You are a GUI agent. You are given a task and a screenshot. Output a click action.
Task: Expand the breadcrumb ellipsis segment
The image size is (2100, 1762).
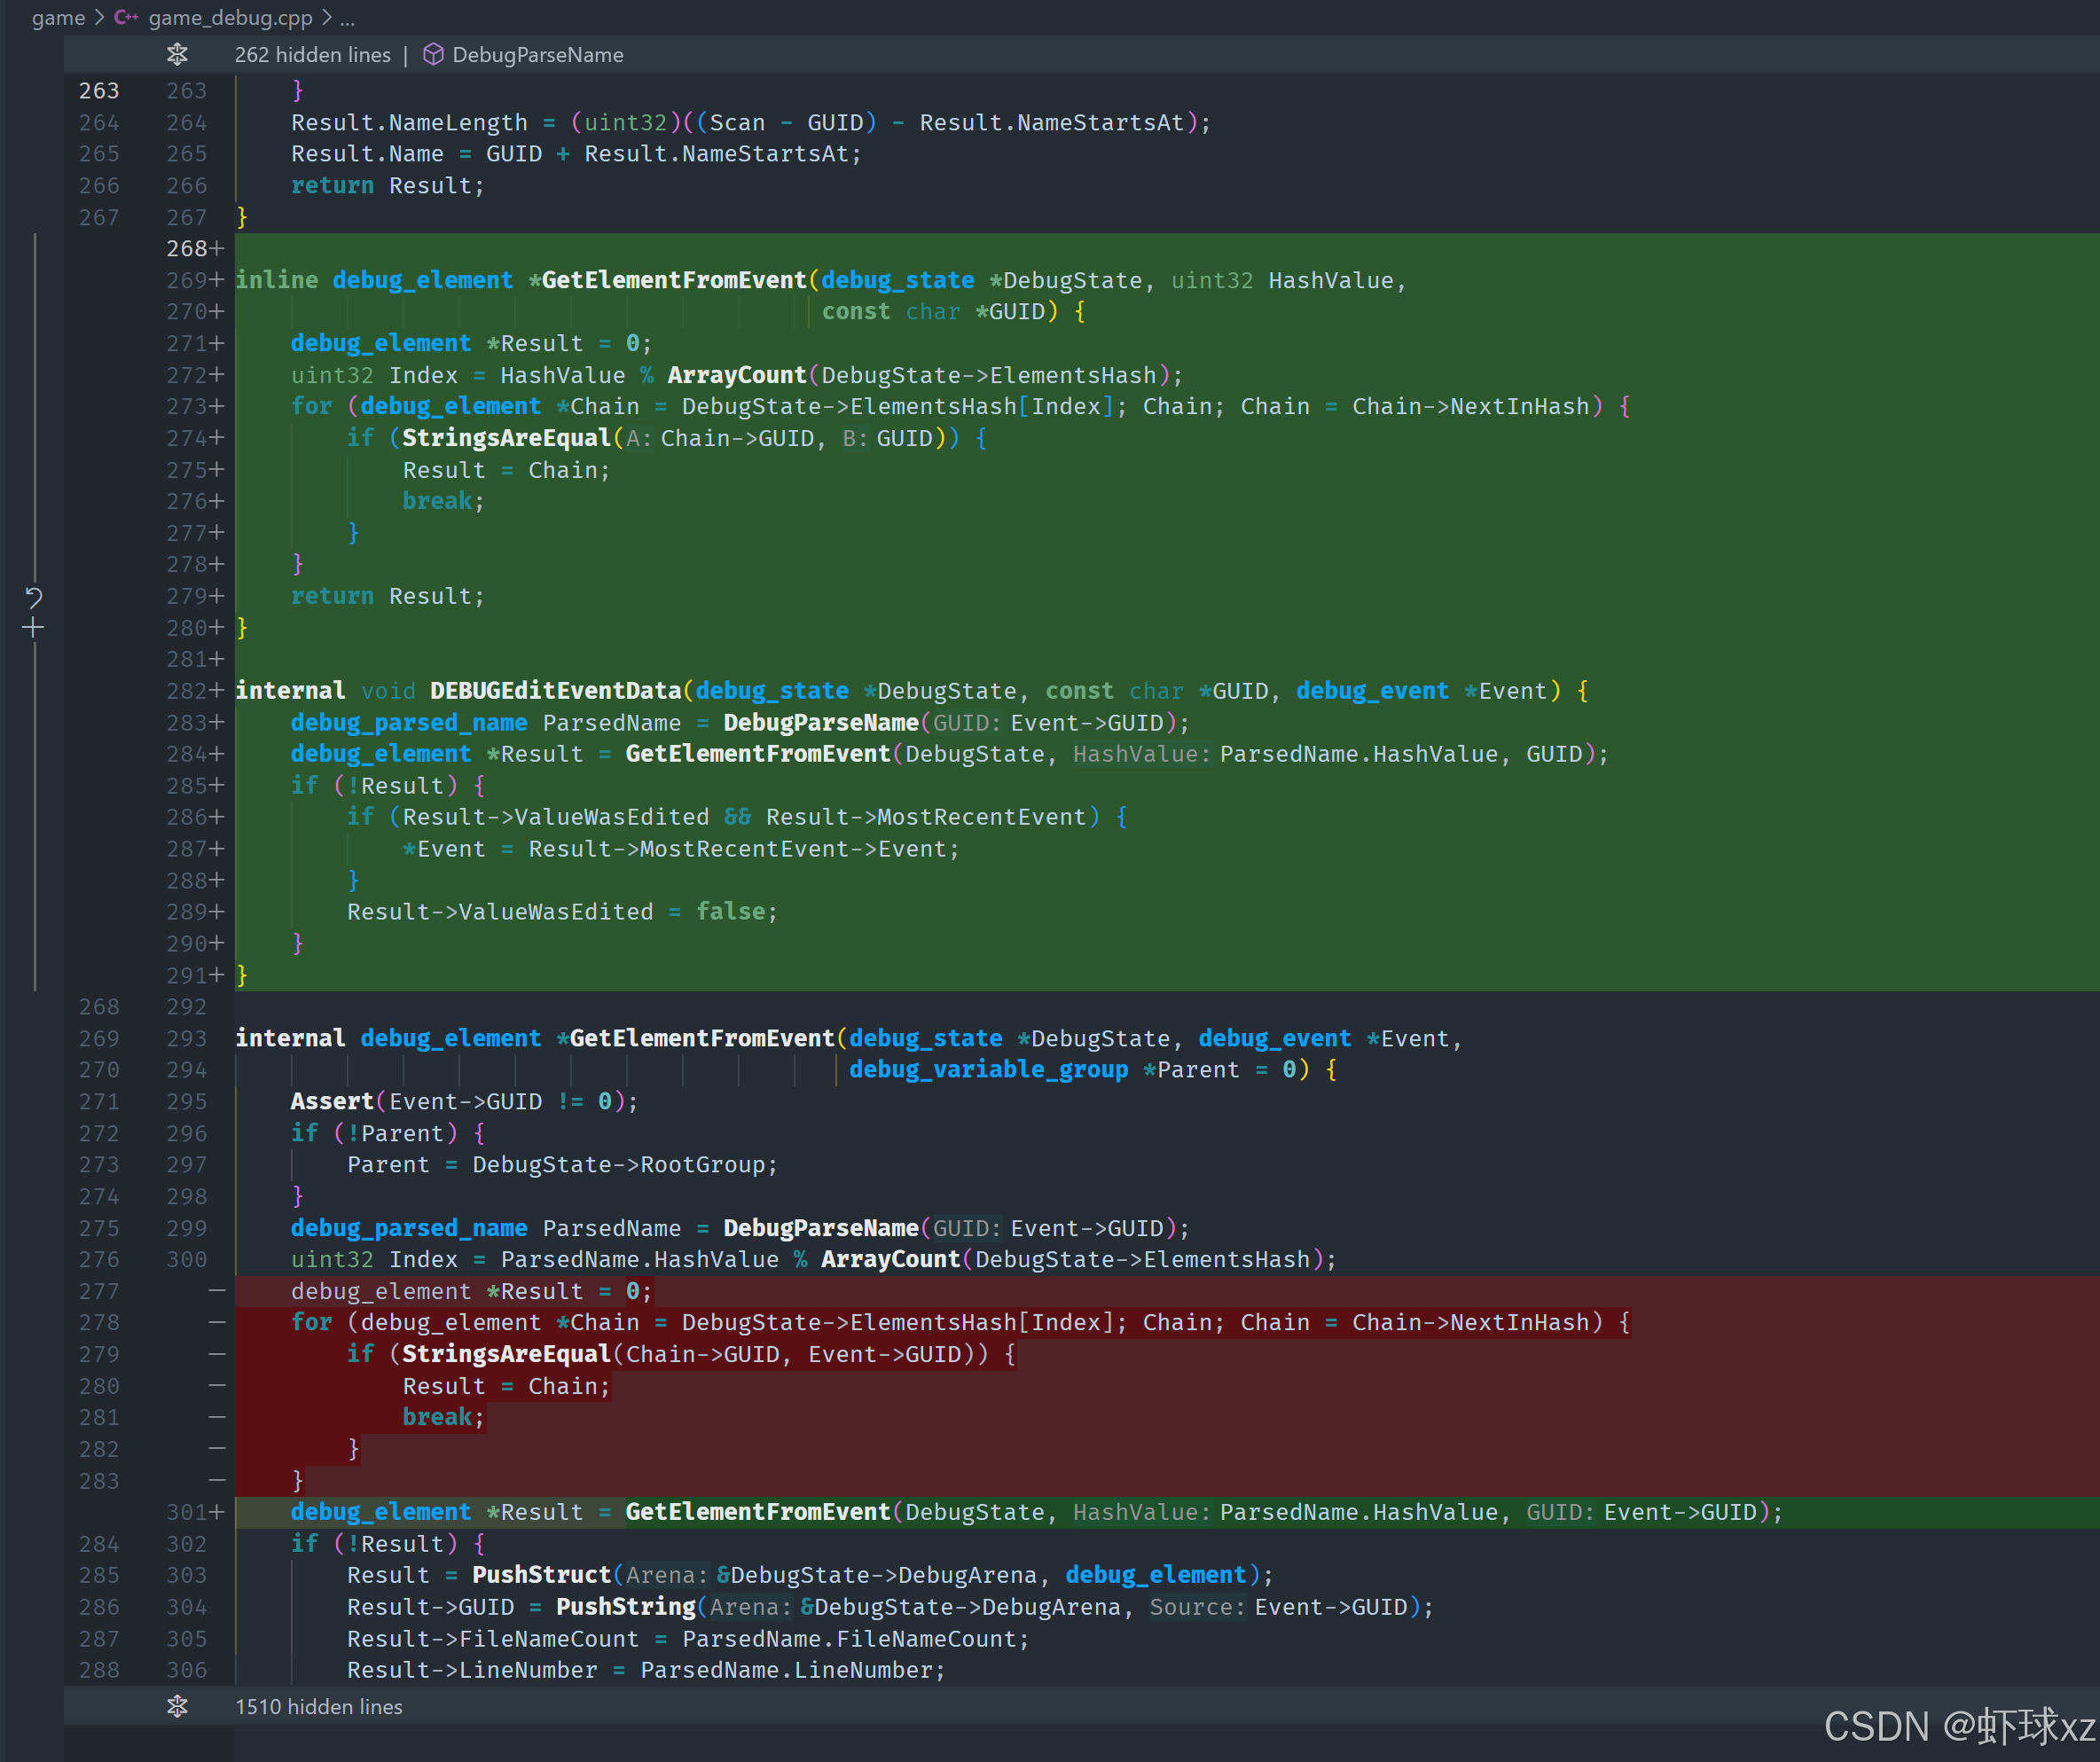[x=347, y=17]
